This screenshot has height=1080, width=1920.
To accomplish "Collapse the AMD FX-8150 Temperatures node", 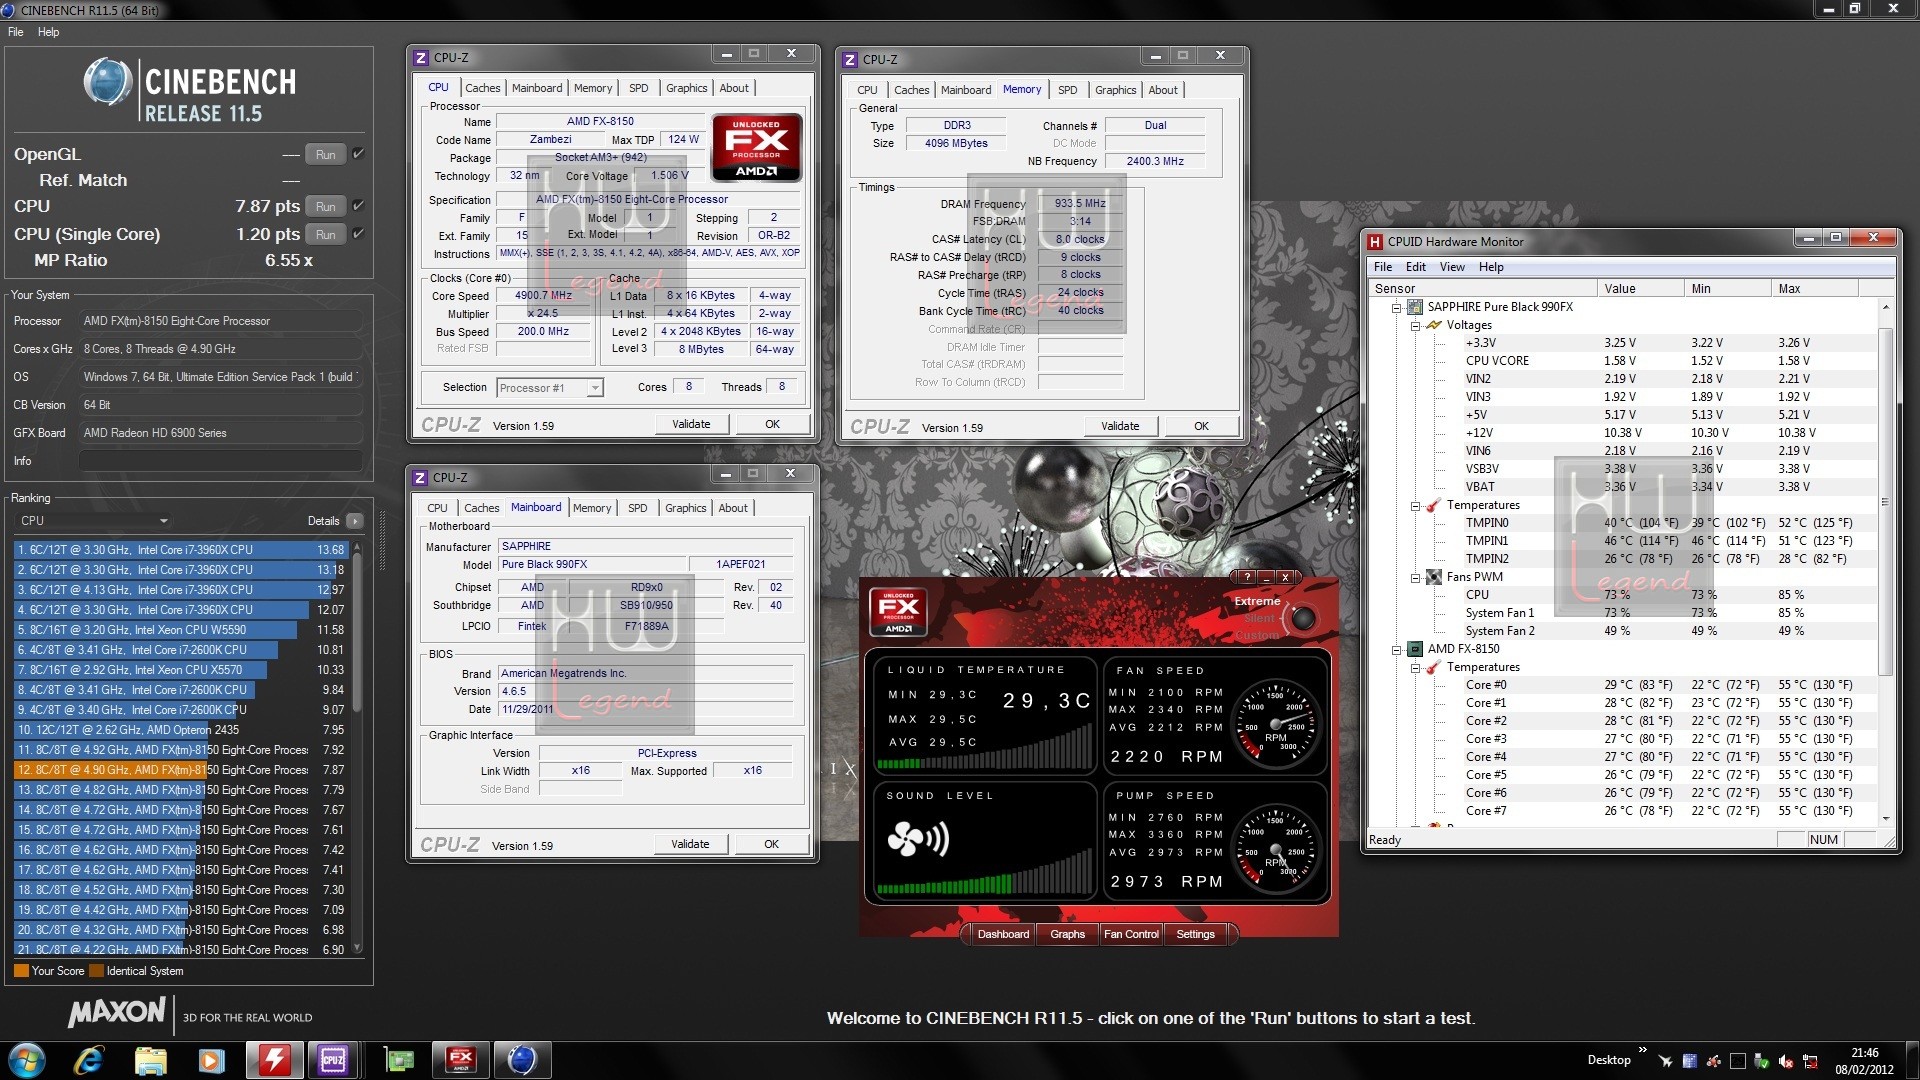I will [x=1416, y=668].
